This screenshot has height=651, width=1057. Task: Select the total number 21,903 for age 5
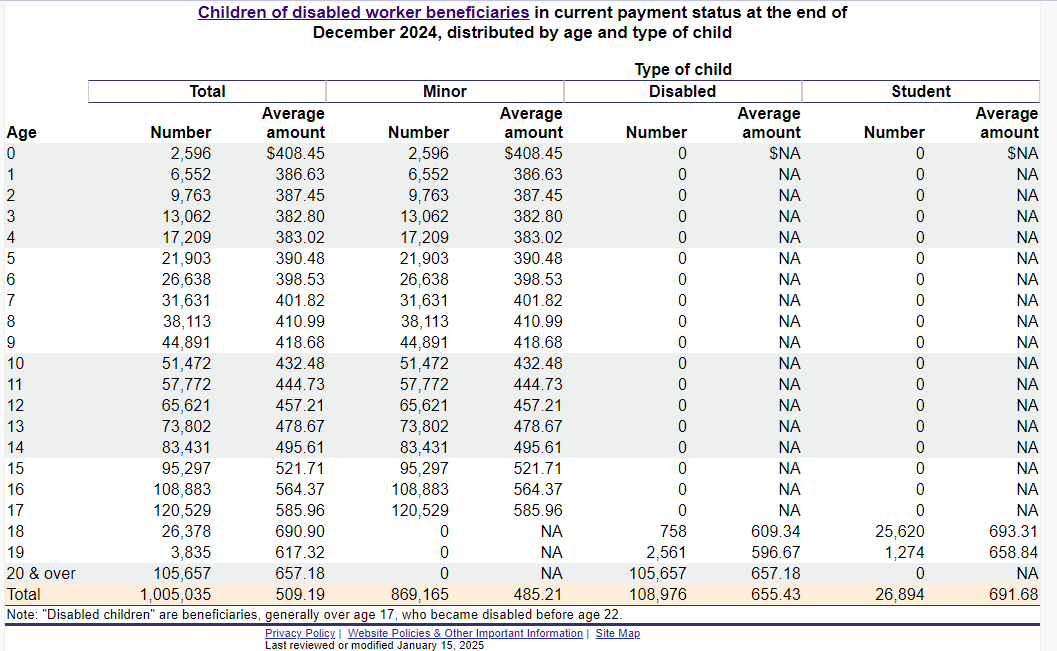(186, 259)
